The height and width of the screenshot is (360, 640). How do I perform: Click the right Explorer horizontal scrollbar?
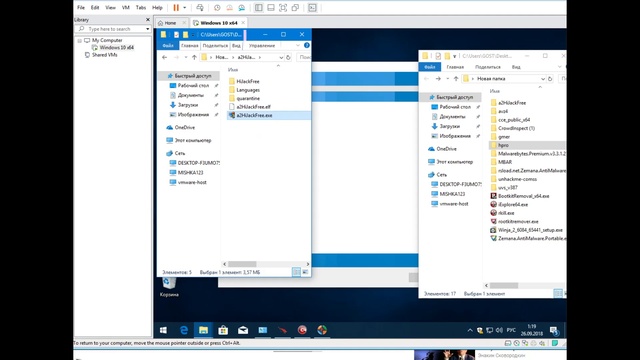point(504,285)
